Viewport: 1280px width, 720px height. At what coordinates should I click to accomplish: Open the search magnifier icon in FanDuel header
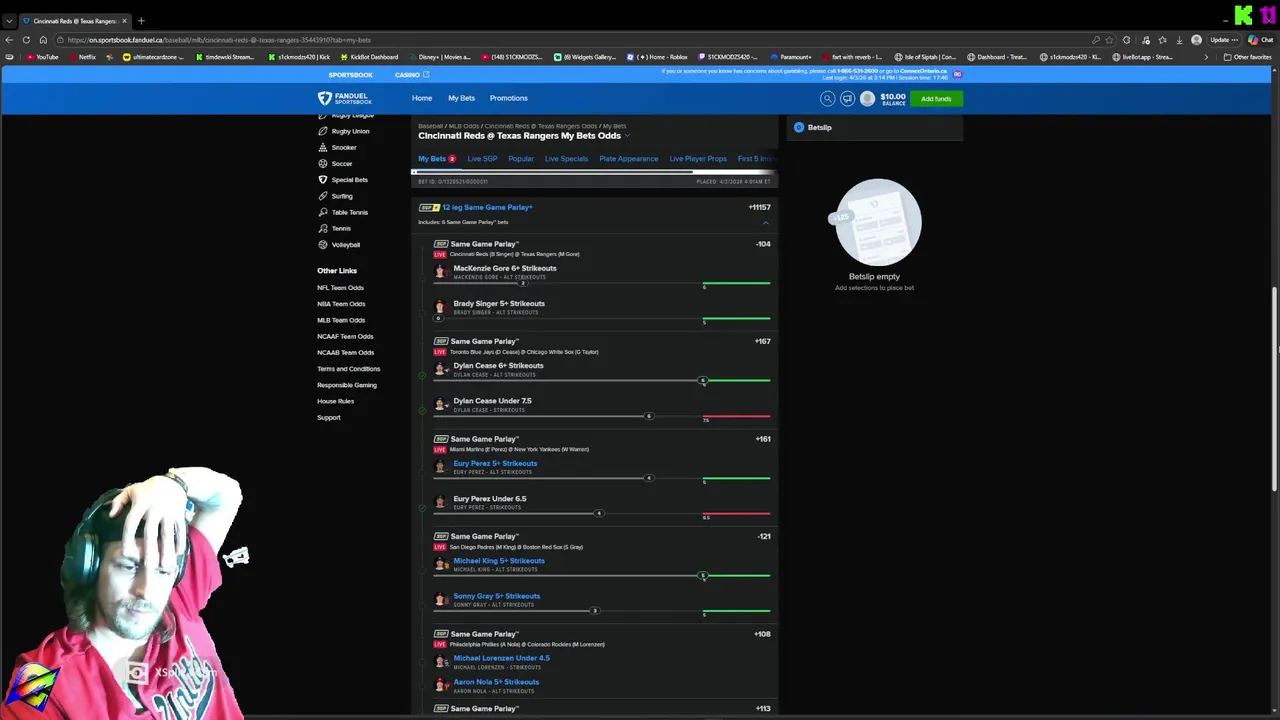click(827, 98)
